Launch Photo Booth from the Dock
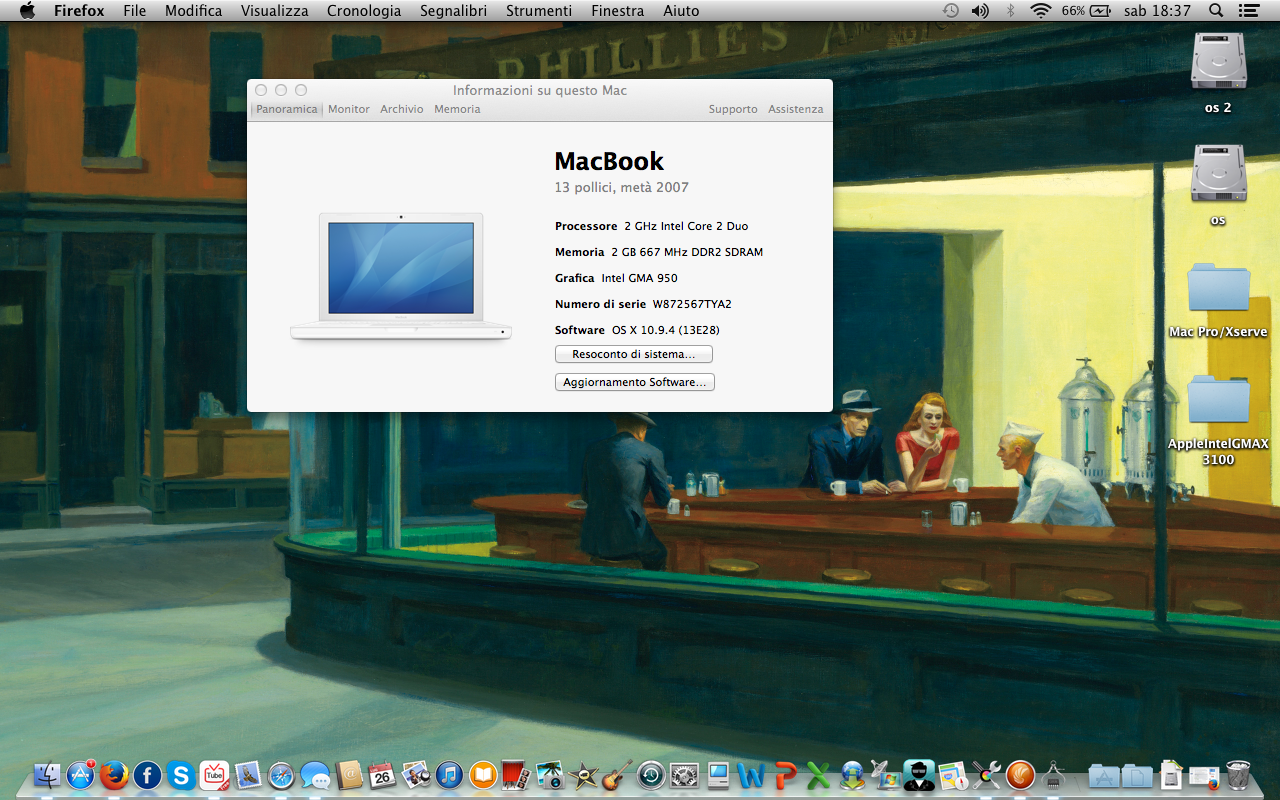The width and height of the screenshot is (1280, 800). (x=515, y=775)
